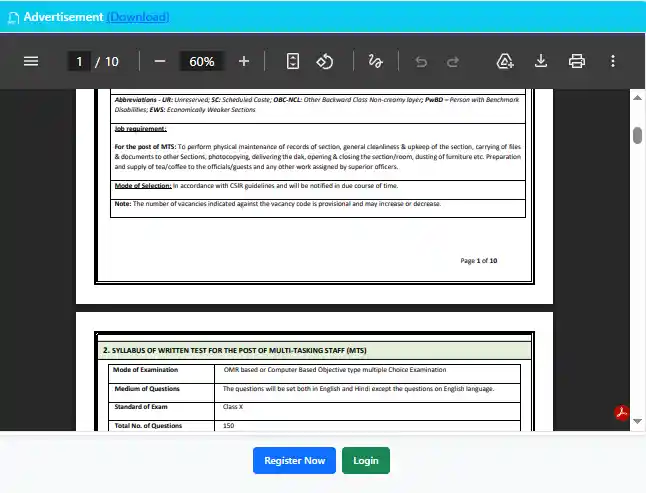The width and height of the screenshot is (646, 493).
Task: Click the page number input field
Action: coord(79,61)
